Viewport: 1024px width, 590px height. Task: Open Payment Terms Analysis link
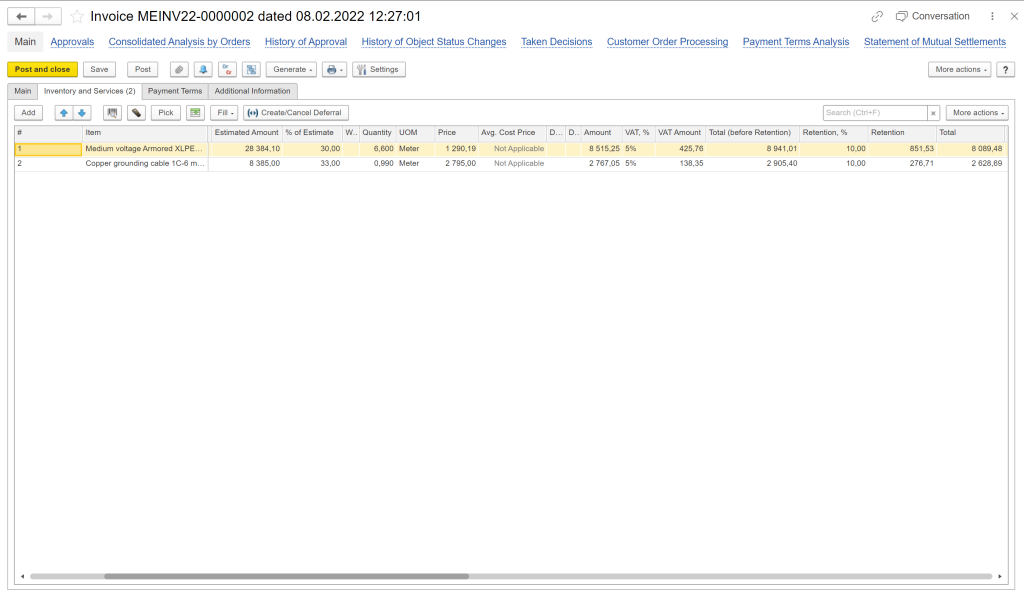tap(796, 42)
